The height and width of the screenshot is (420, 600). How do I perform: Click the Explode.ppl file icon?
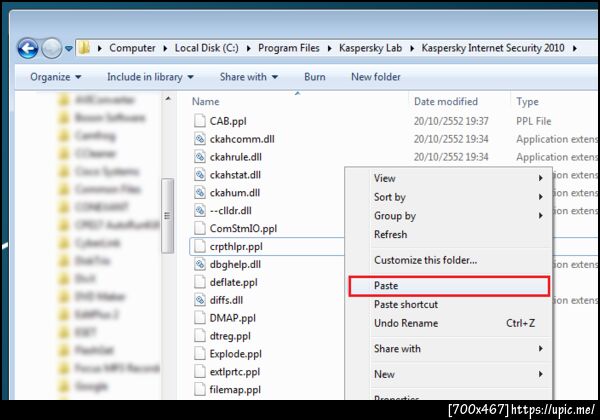tap(200, 354)
